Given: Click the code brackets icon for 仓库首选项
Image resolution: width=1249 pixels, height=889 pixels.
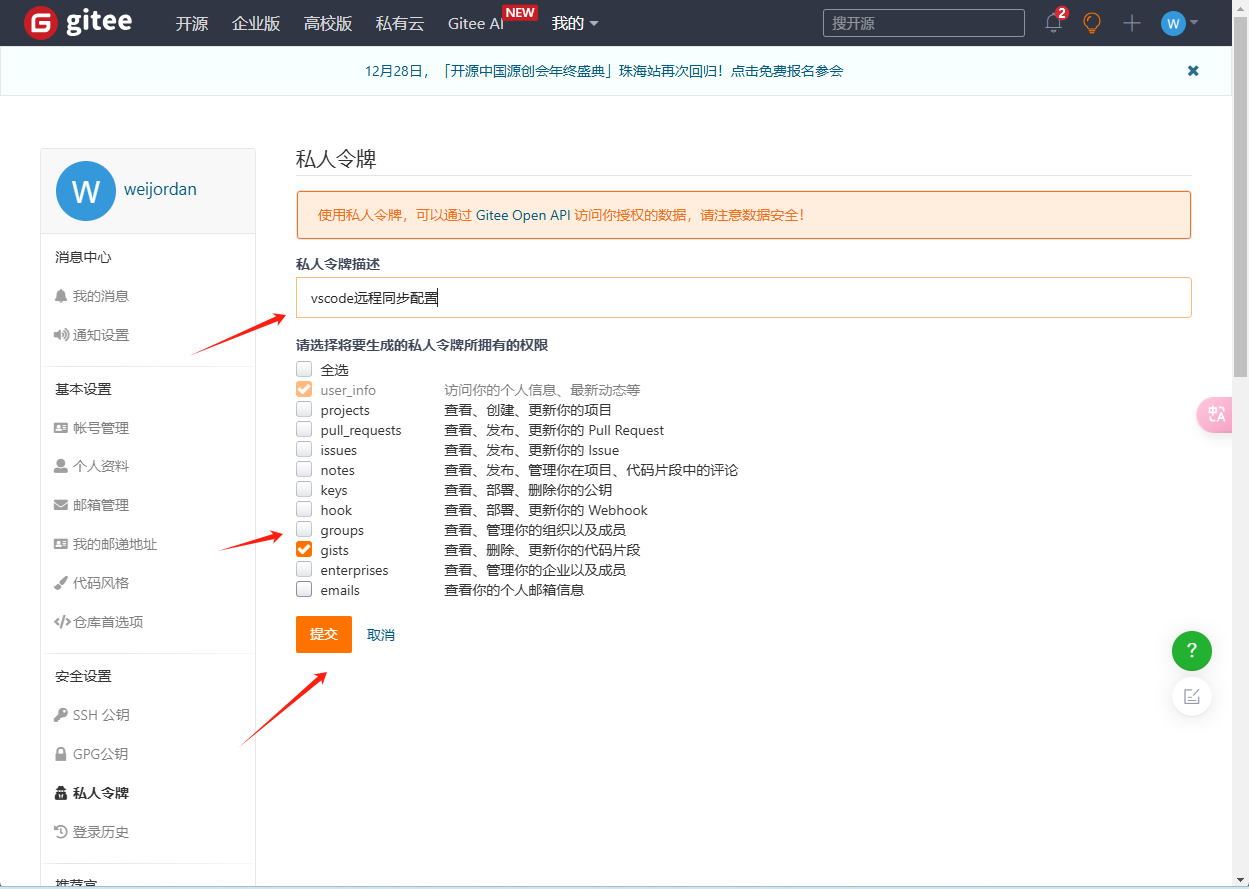Looking at the screenshot, I should 62,622.
